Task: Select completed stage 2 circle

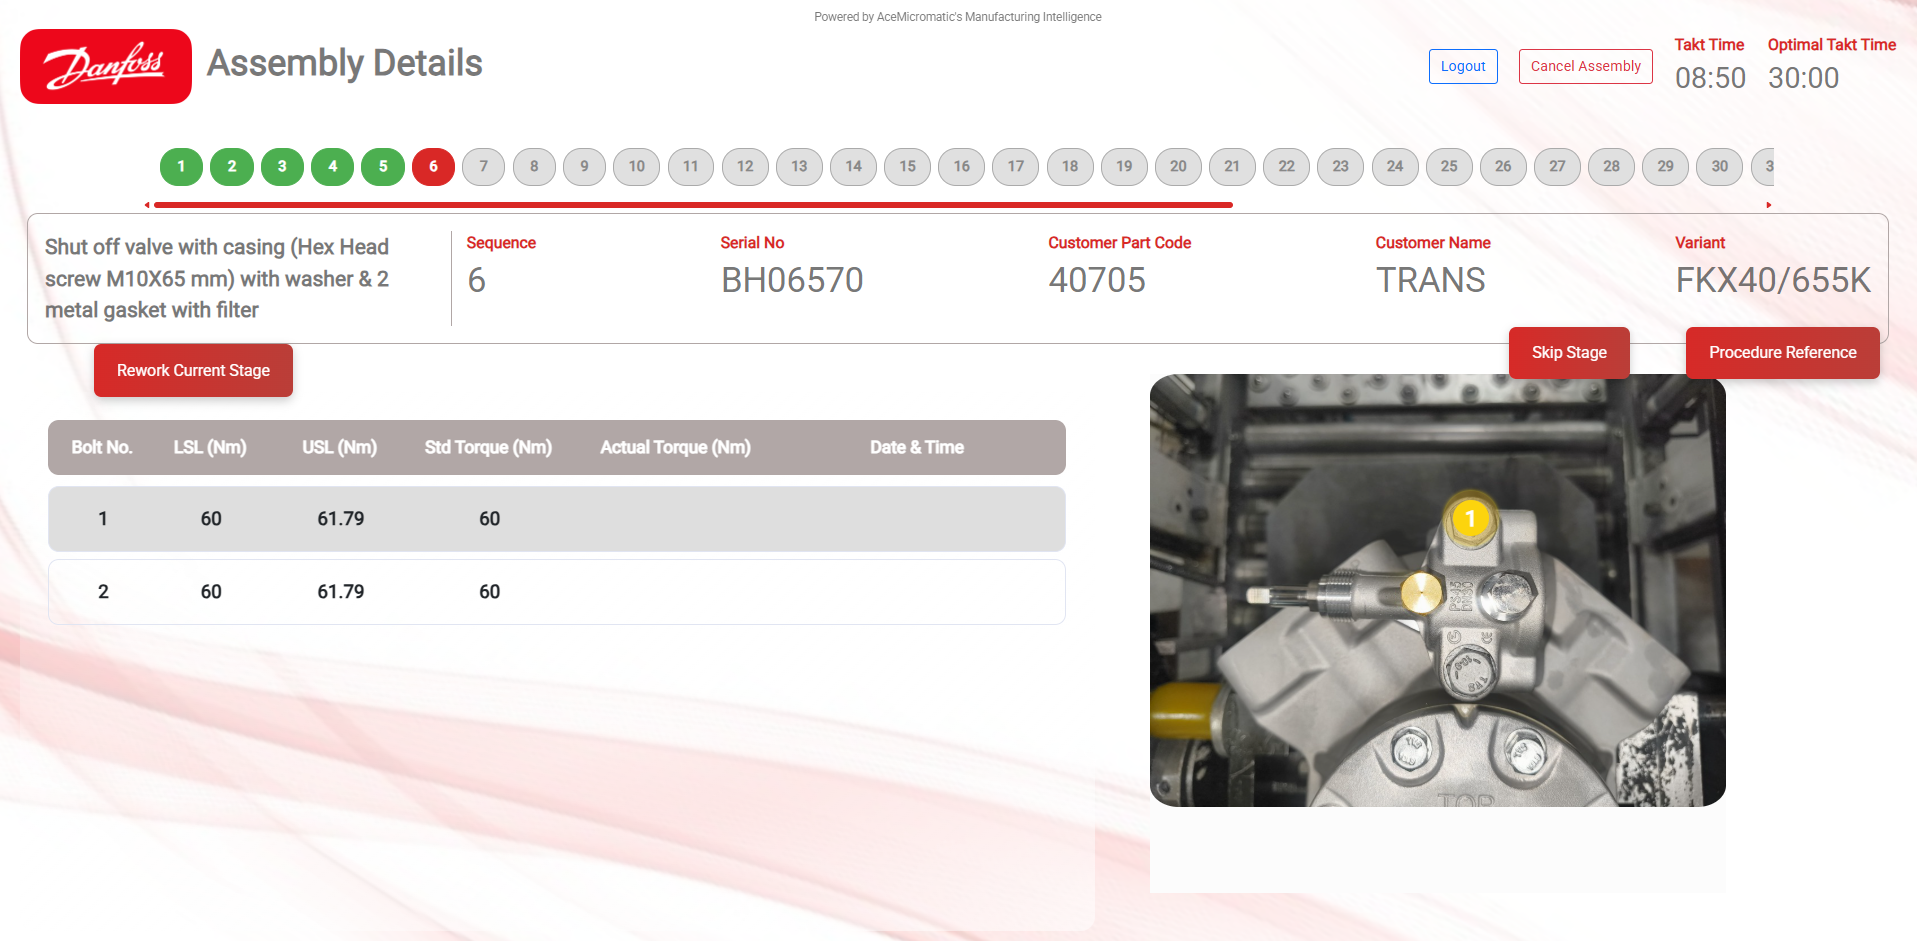Action: coord(232,167)
